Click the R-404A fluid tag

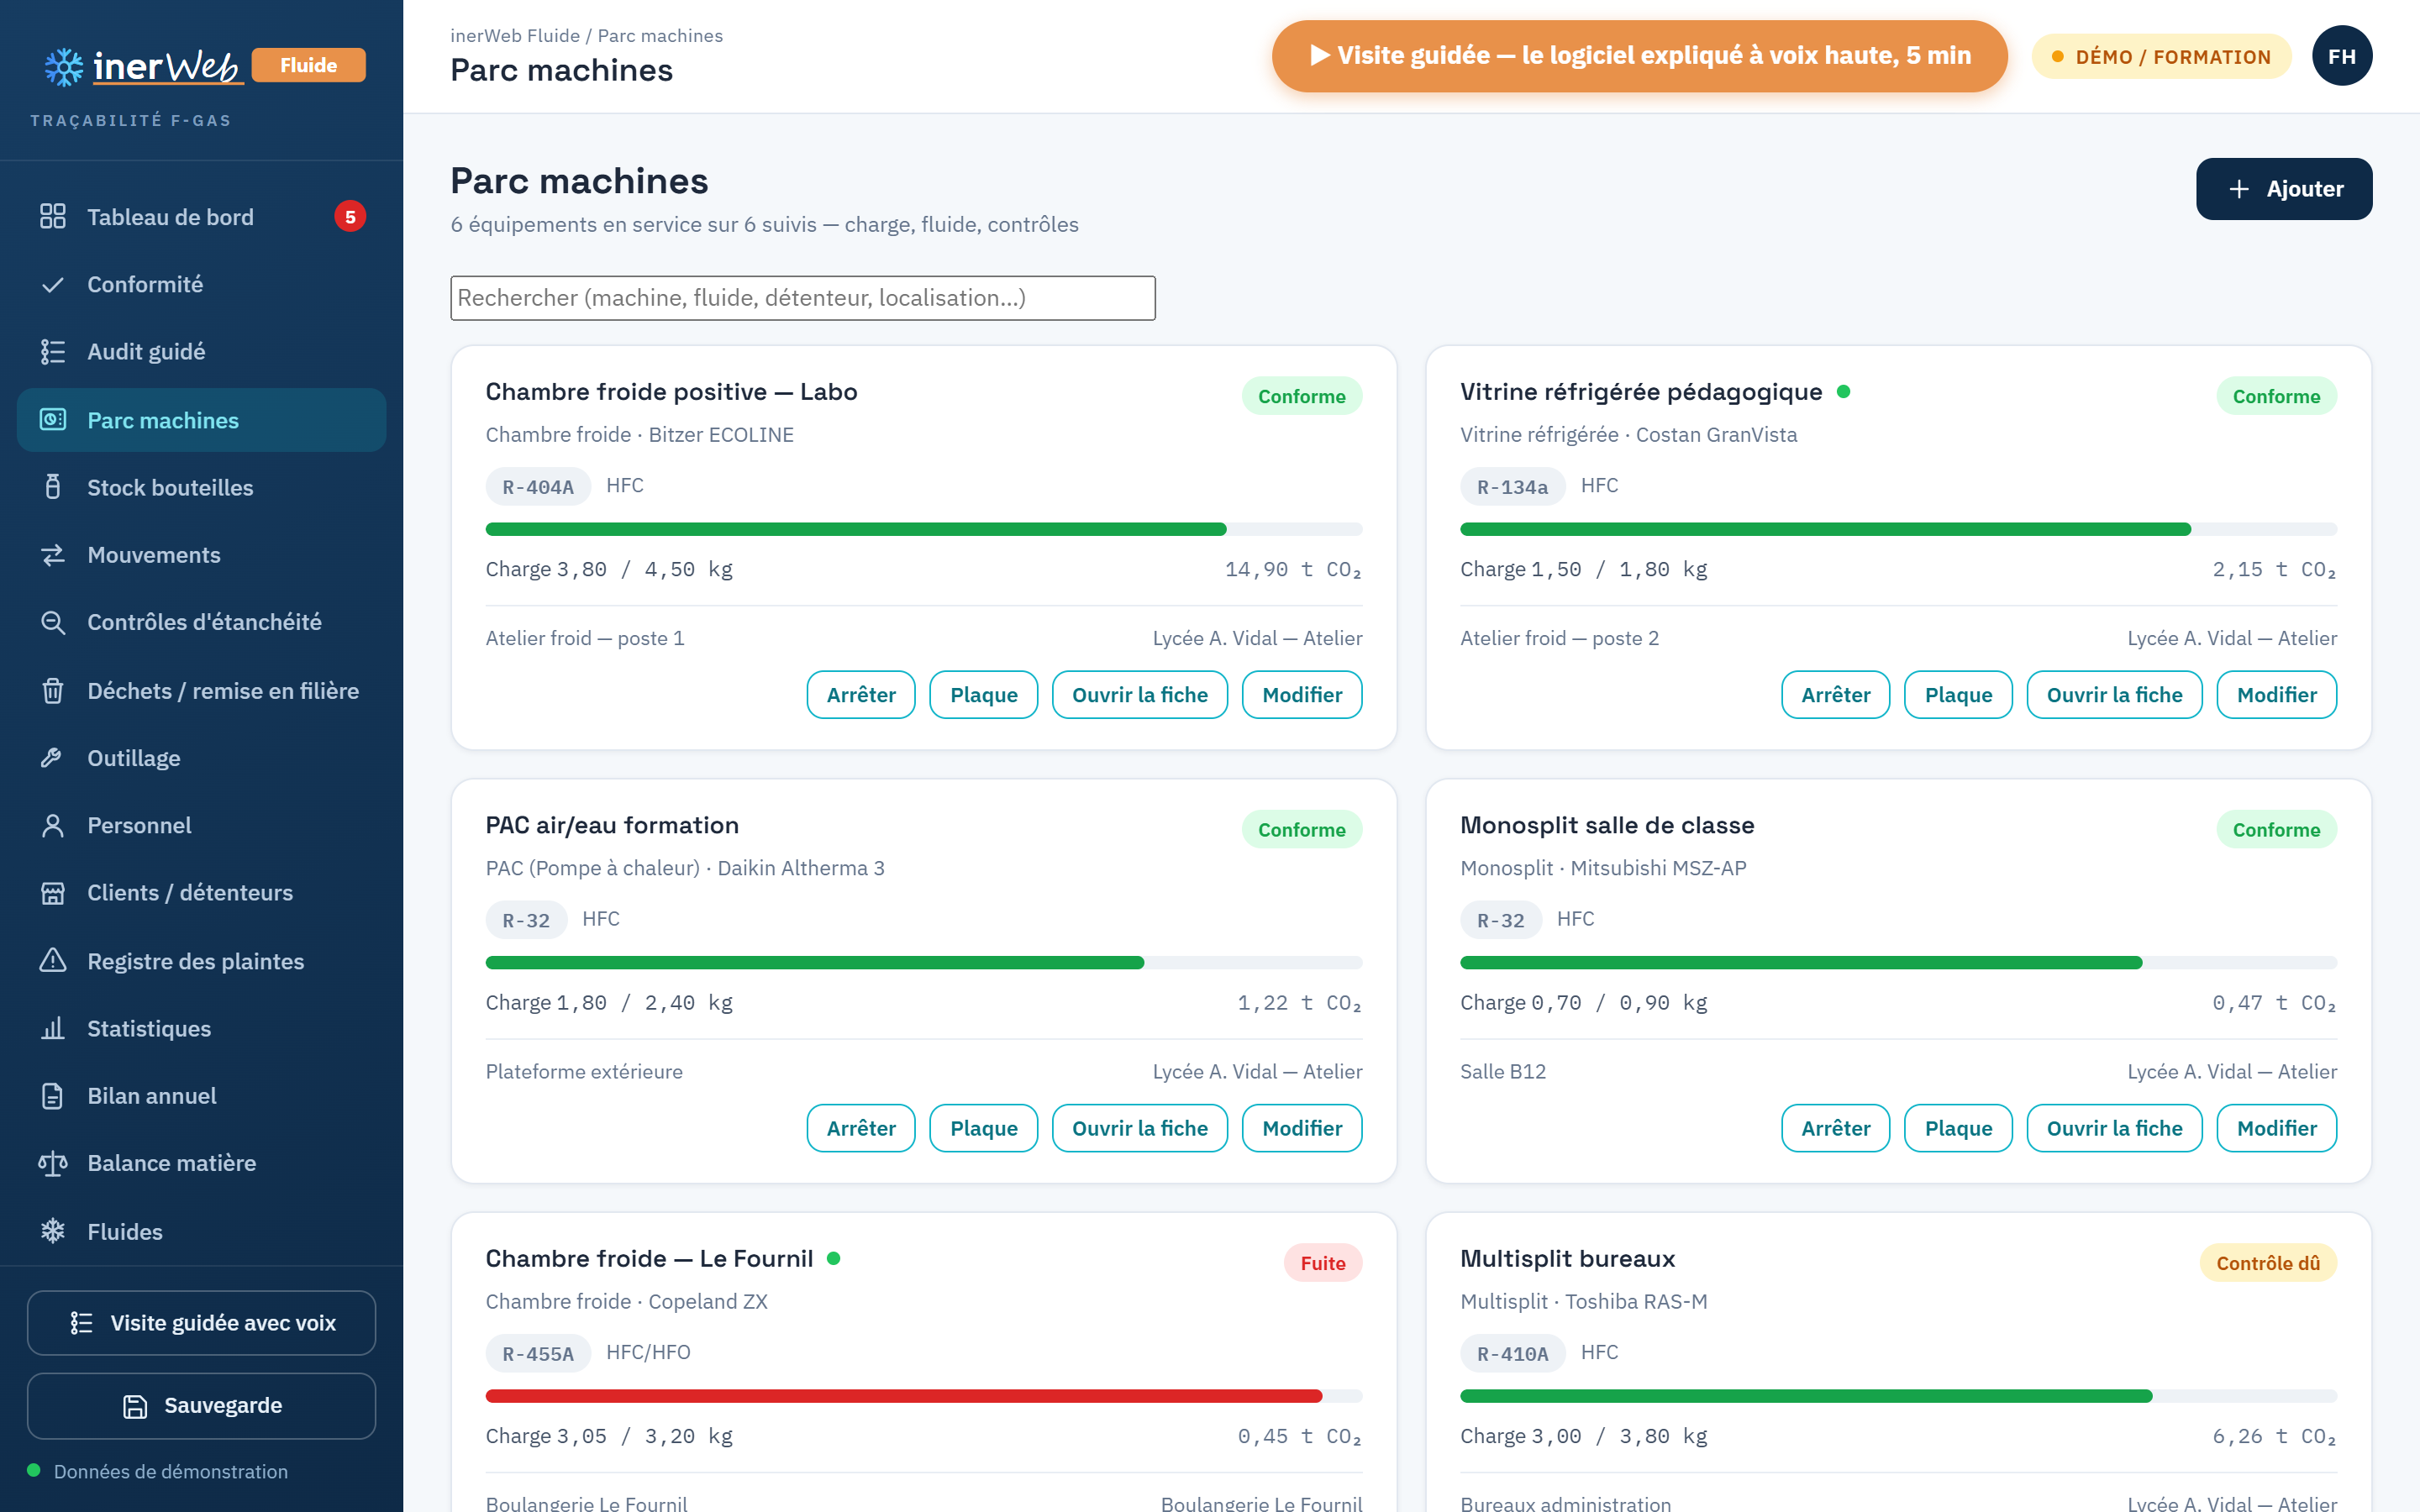click(x=538, y=487)
